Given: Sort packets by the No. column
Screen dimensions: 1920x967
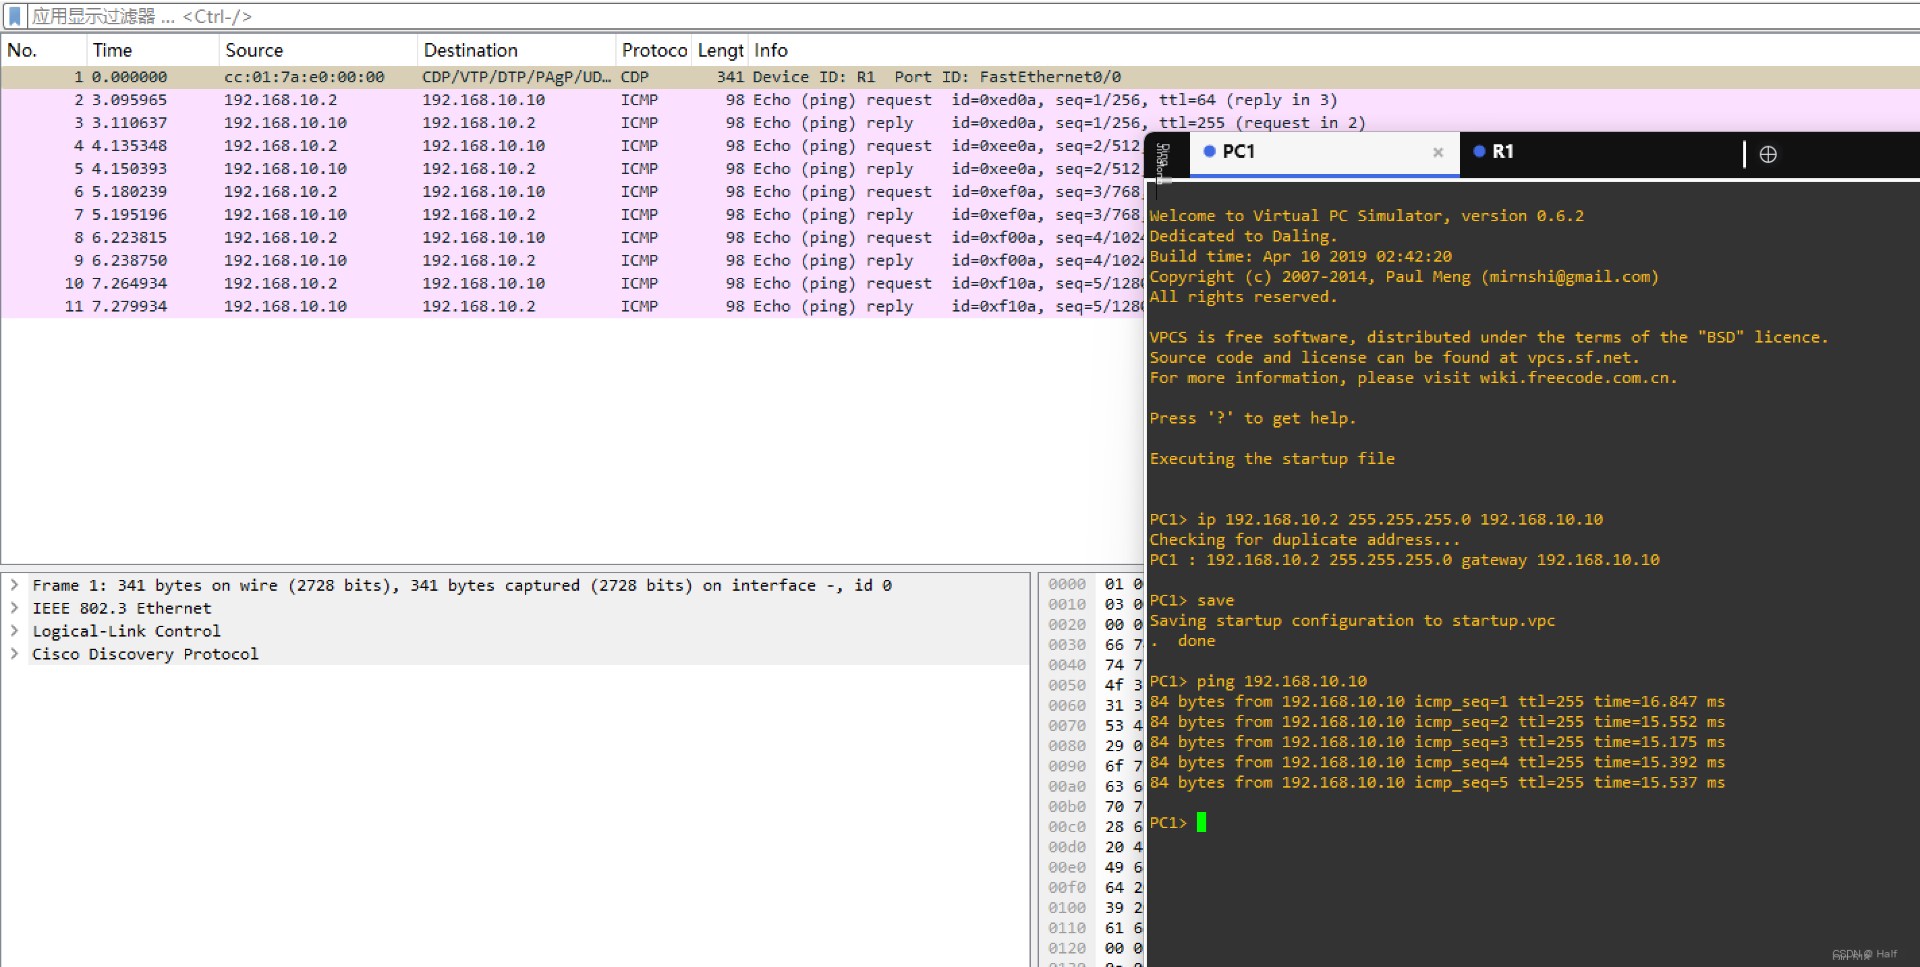Looking at the screenshot, I should 43,50.
